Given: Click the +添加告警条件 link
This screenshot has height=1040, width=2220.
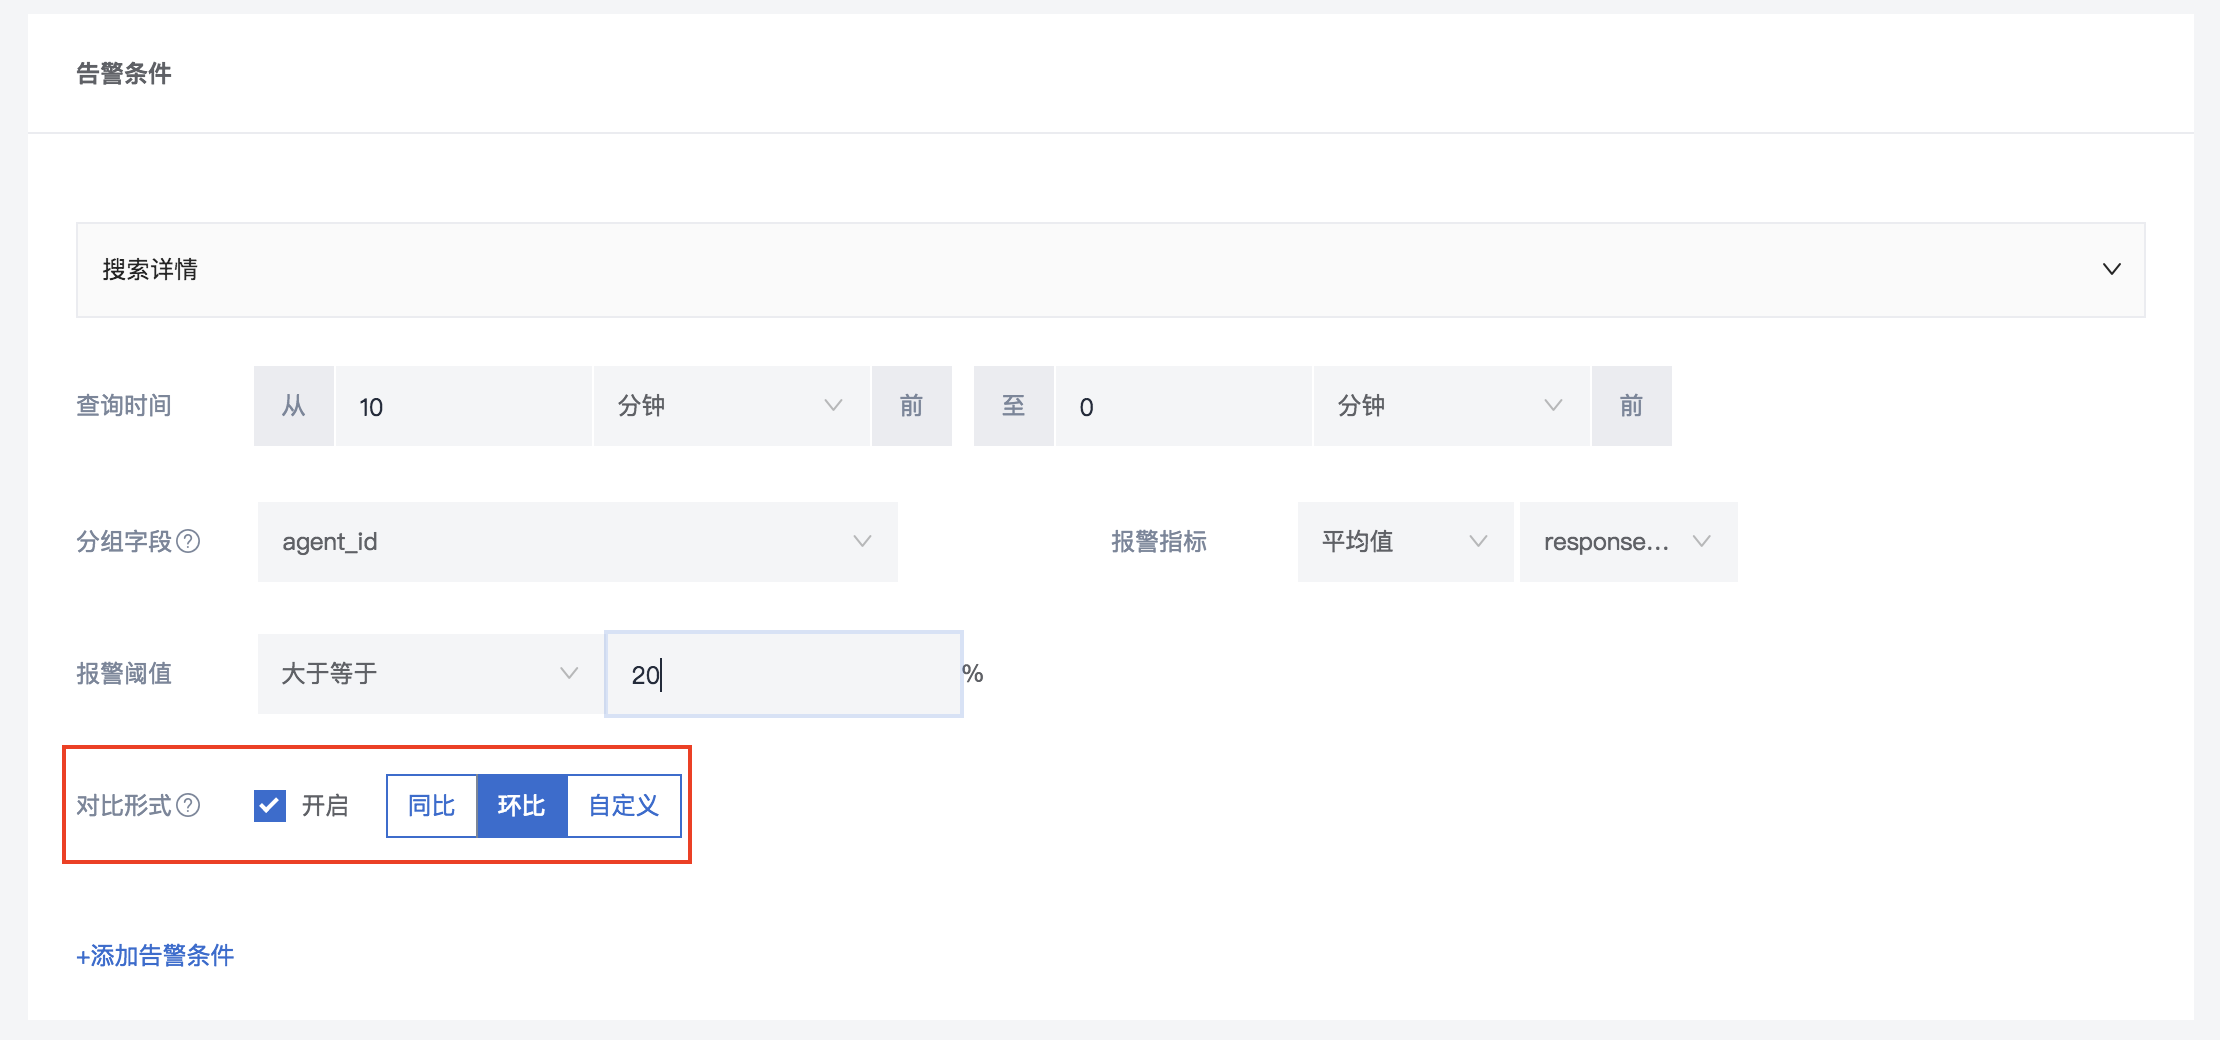Looking at the screenshot, I should 155,955.
